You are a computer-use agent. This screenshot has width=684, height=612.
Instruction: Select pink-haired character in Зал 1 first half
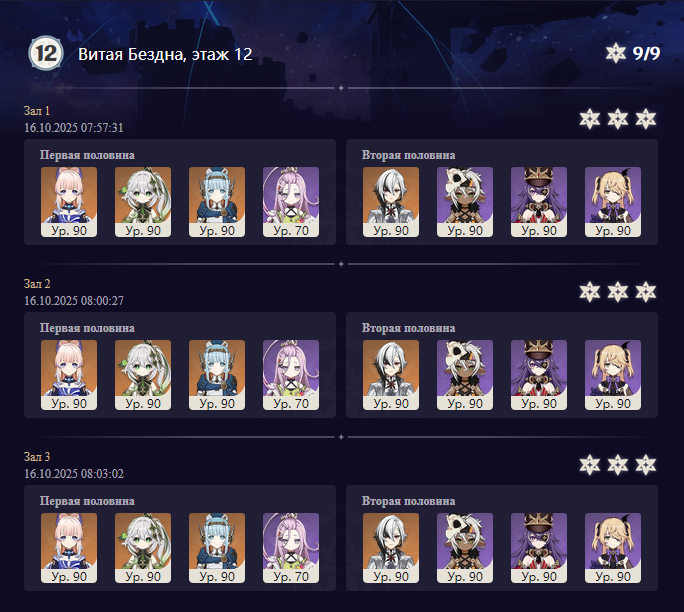[69, 202]
